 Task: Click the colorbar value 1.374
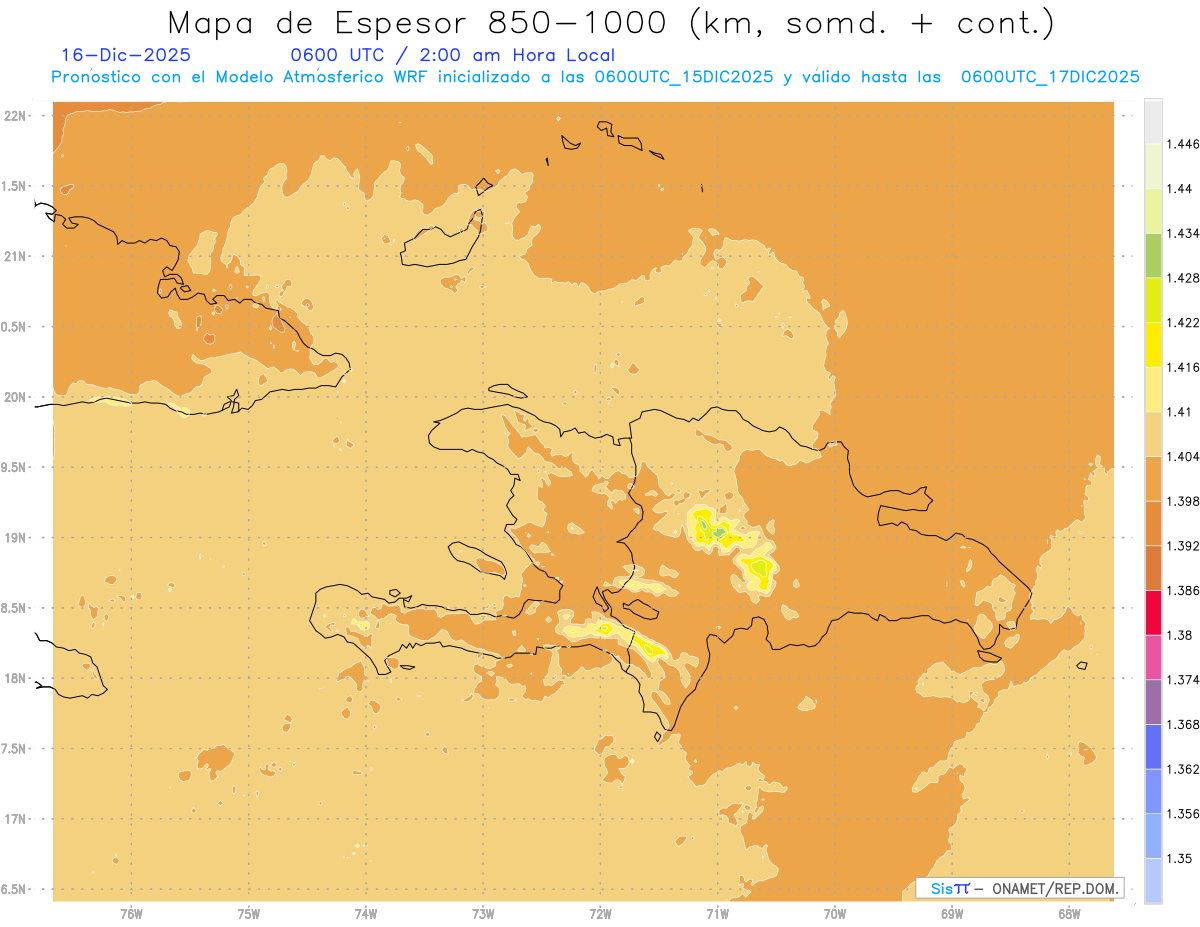(1183, 680)
